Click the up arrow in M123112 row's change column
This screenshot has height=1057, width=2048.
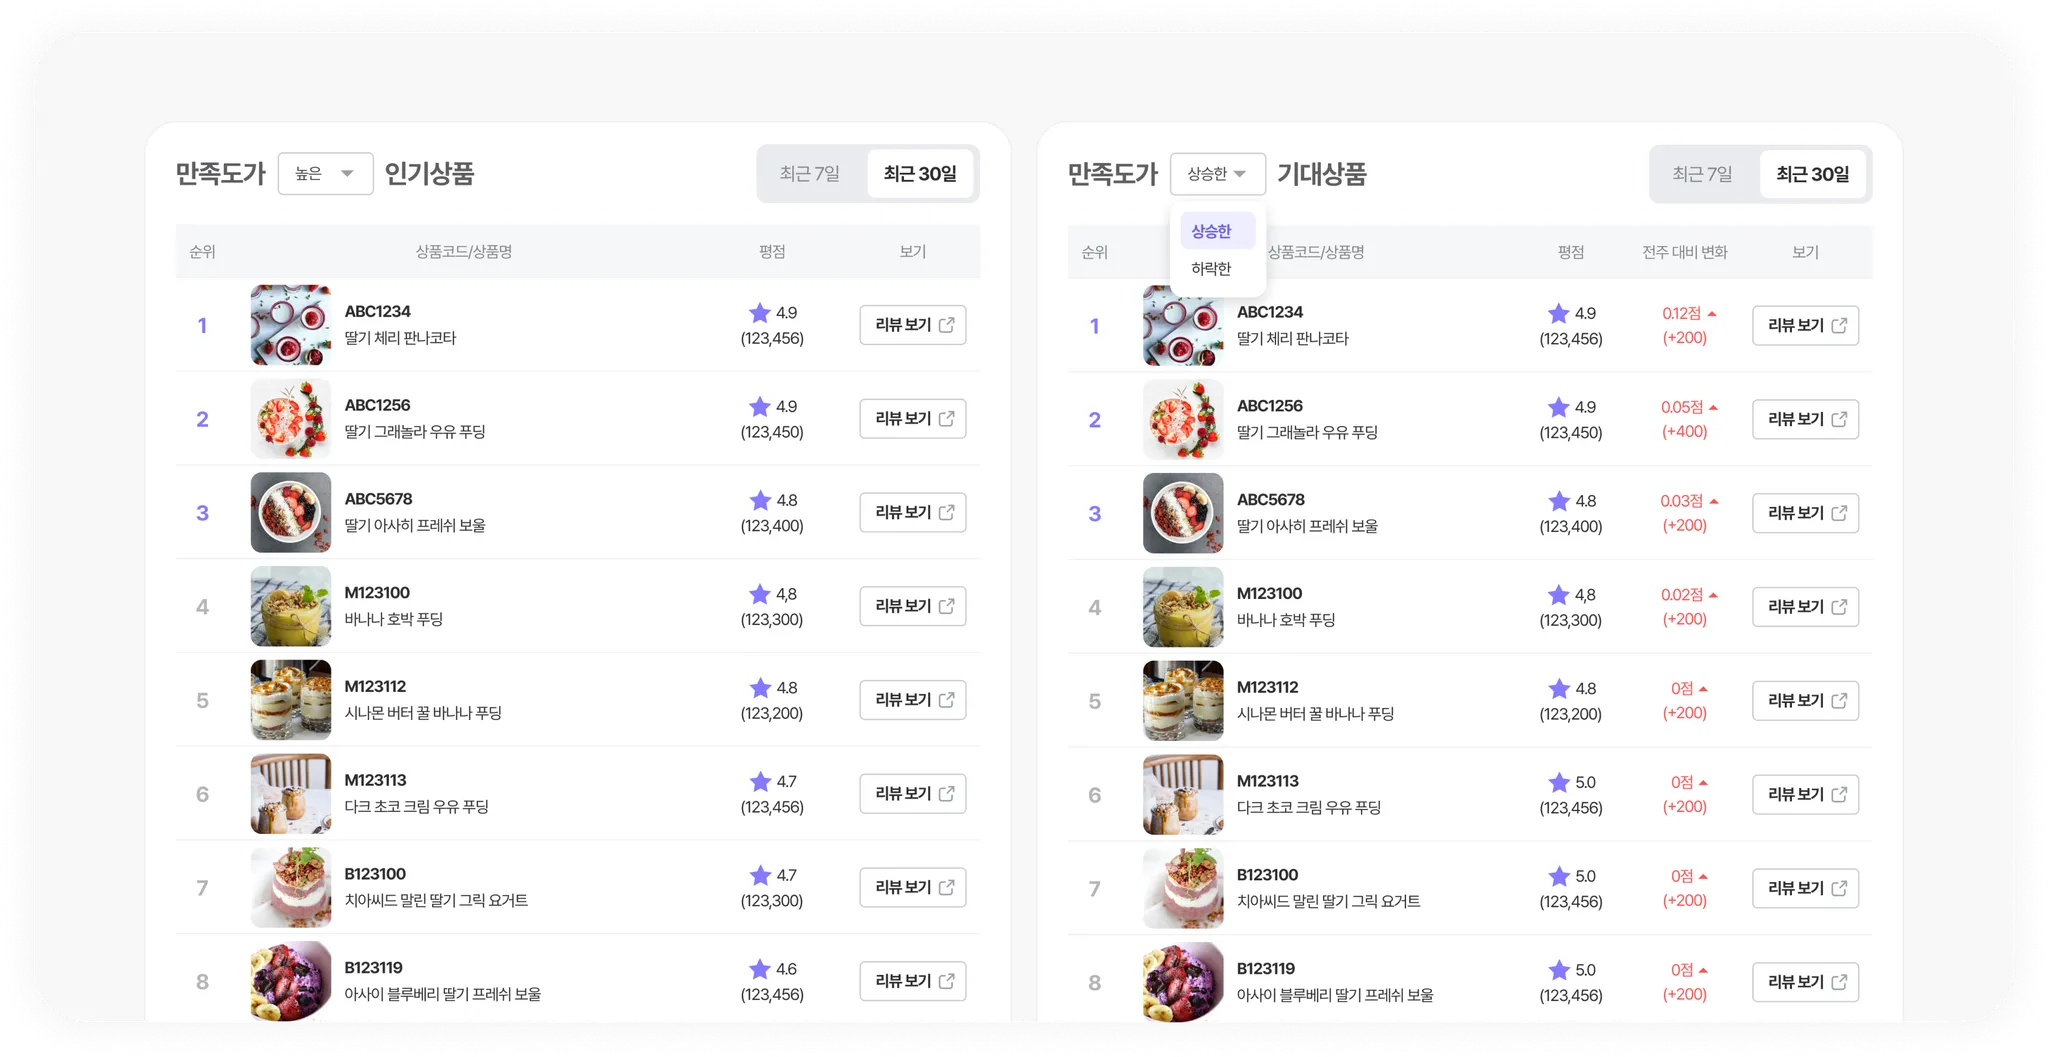(x=1703, y=689)
